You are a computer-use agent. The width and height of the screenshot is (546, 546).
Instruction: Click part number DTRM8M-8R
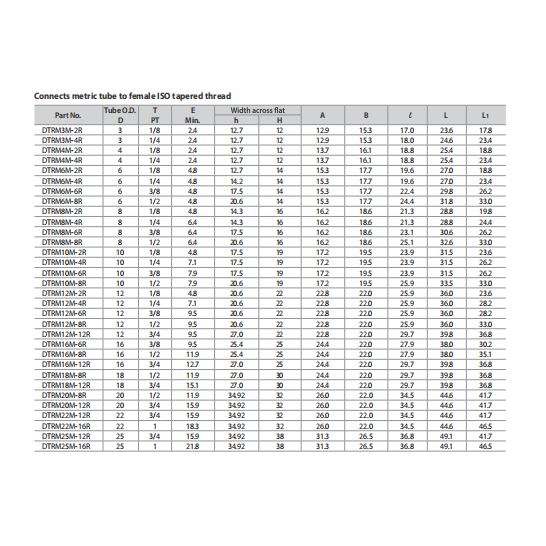click(62, 243)
